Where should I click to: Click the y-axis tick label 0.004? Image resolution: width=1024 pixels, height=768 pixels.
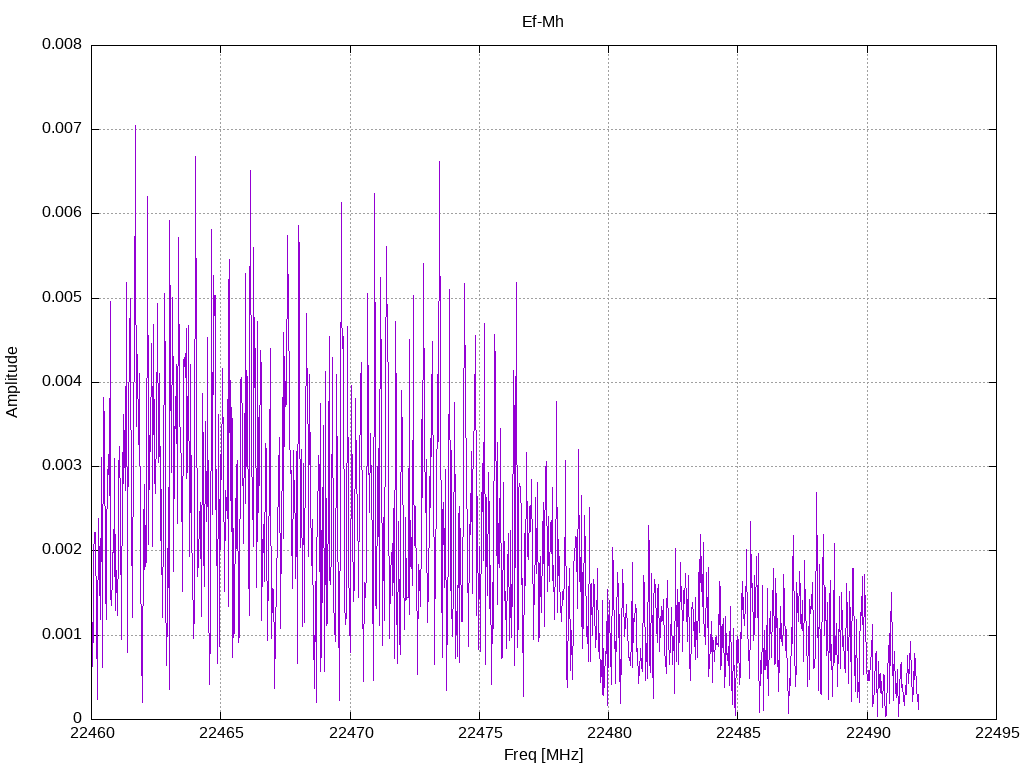click(x=62, y=381)
